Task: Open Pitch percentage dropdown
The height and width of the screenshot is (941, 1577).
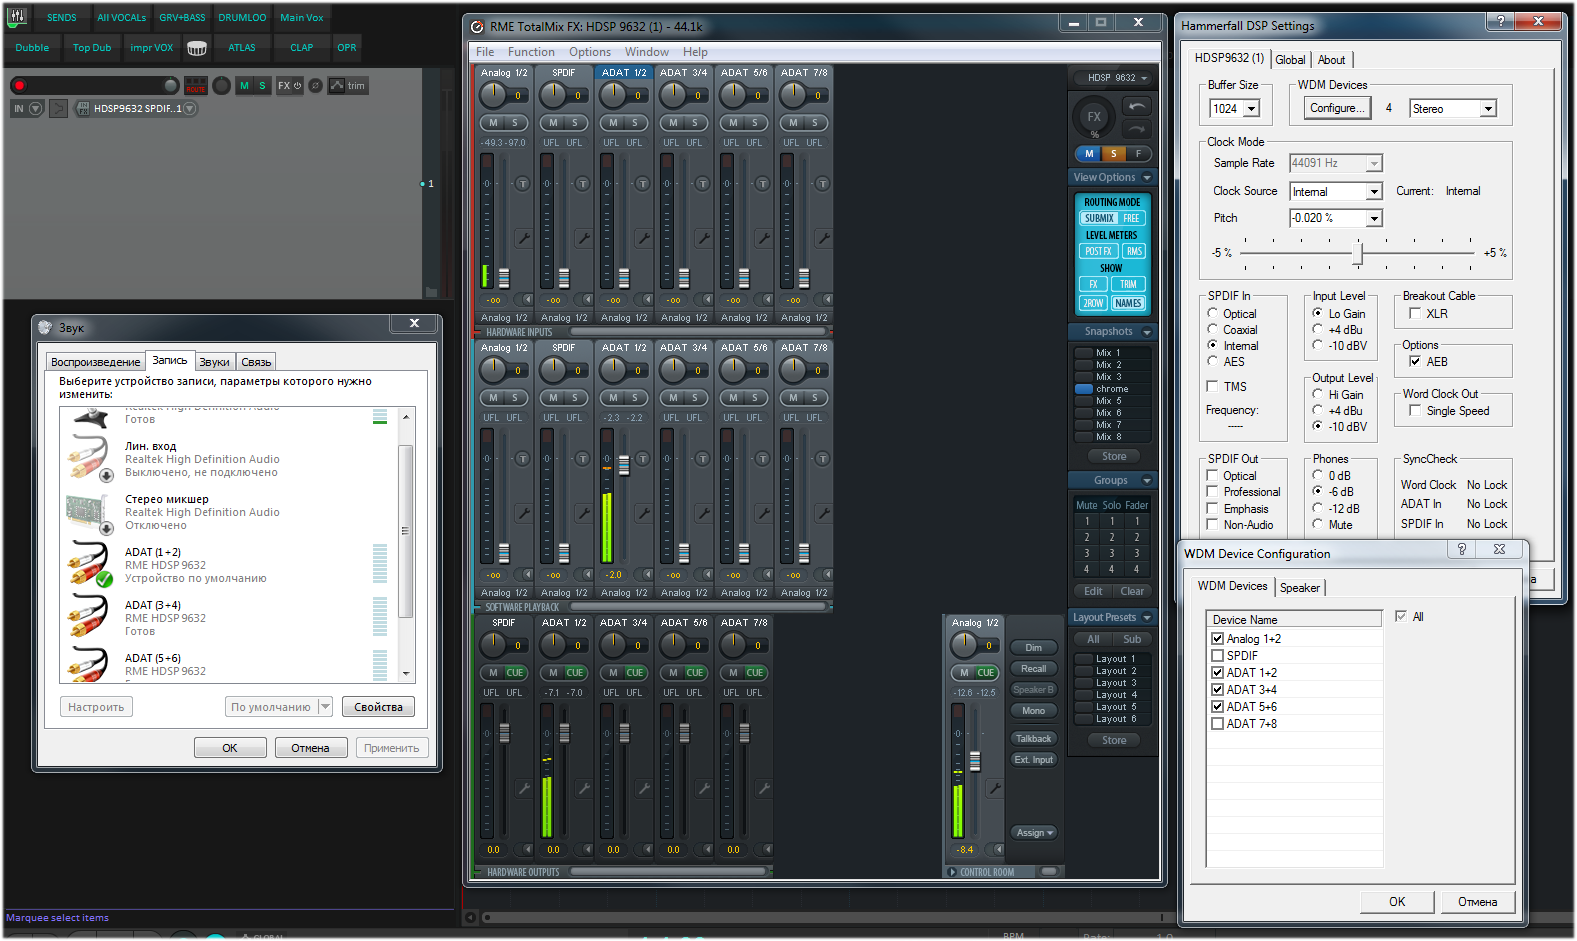Action: point(1374,218)
